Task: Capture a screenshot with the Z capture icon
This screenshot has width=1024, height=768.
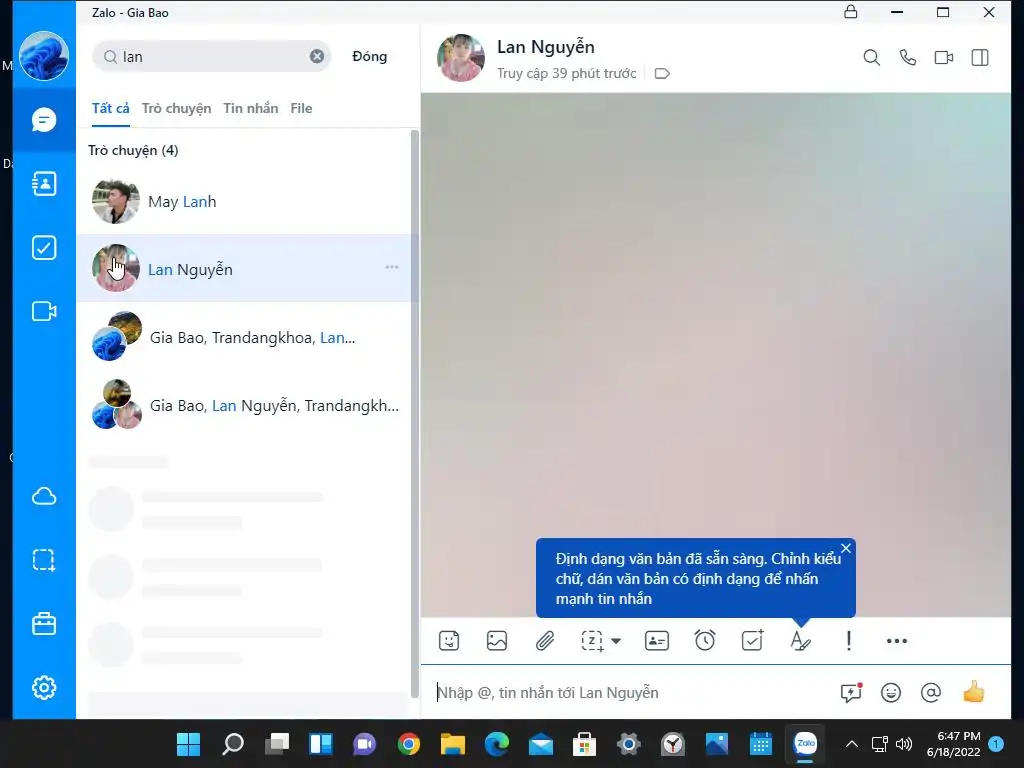Action: tap(592, 641)
